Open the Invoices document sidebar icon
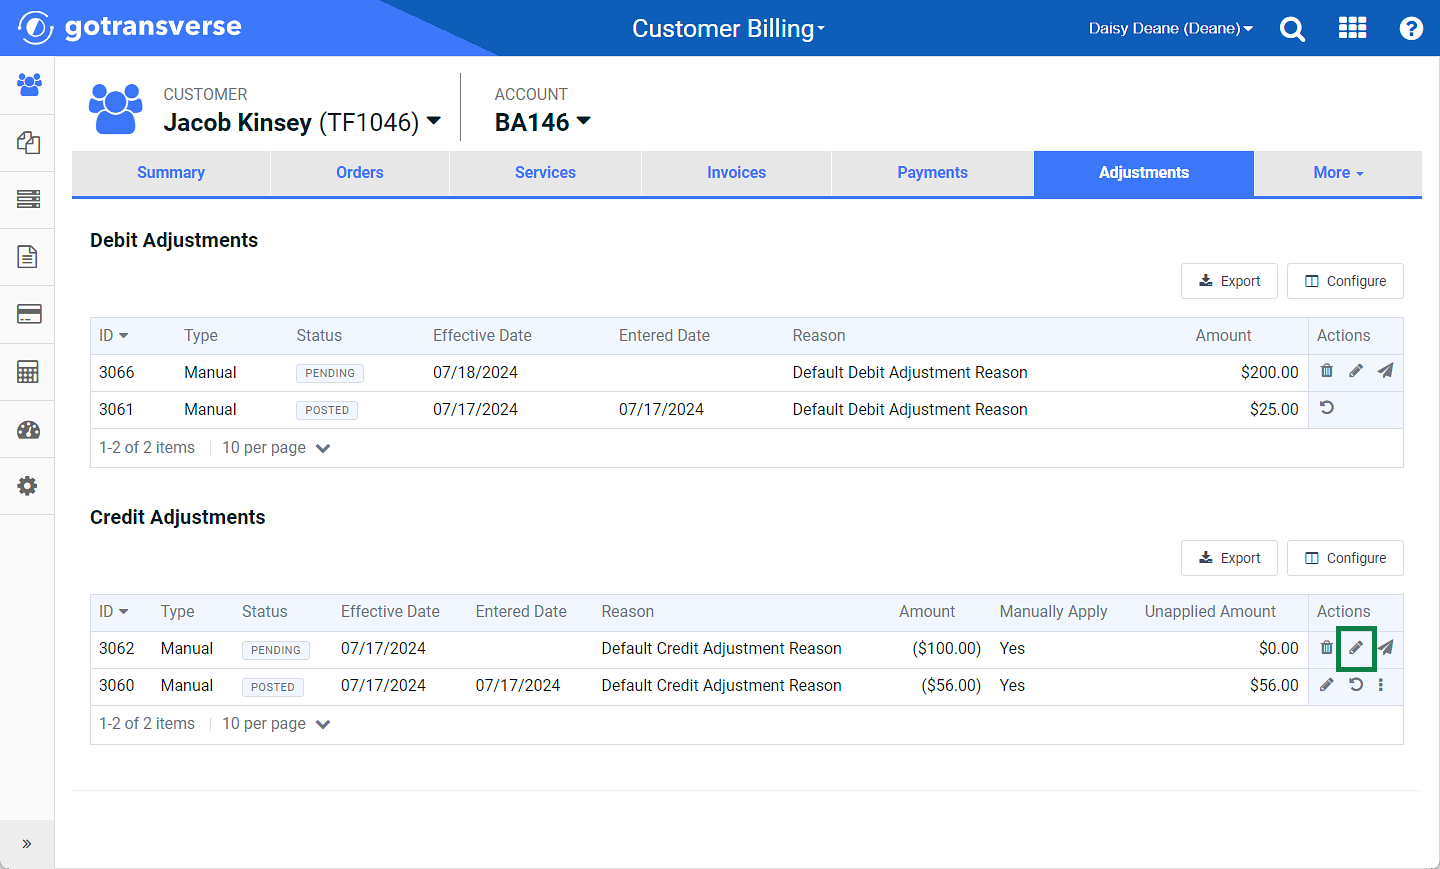Viewport: 1440px width, 869px height. coord(28,257)
